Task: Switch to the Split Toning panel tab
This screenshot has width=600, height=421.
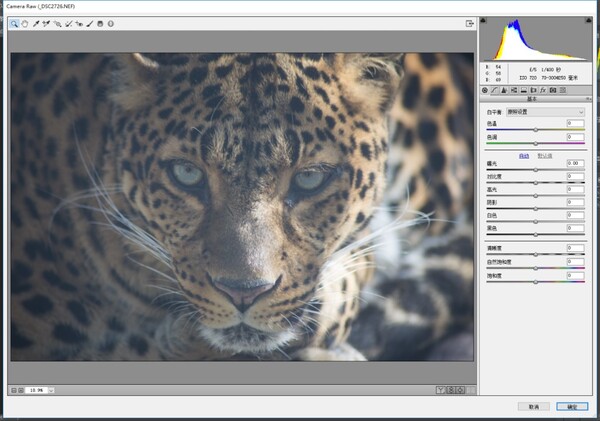Action: [523, 90]
